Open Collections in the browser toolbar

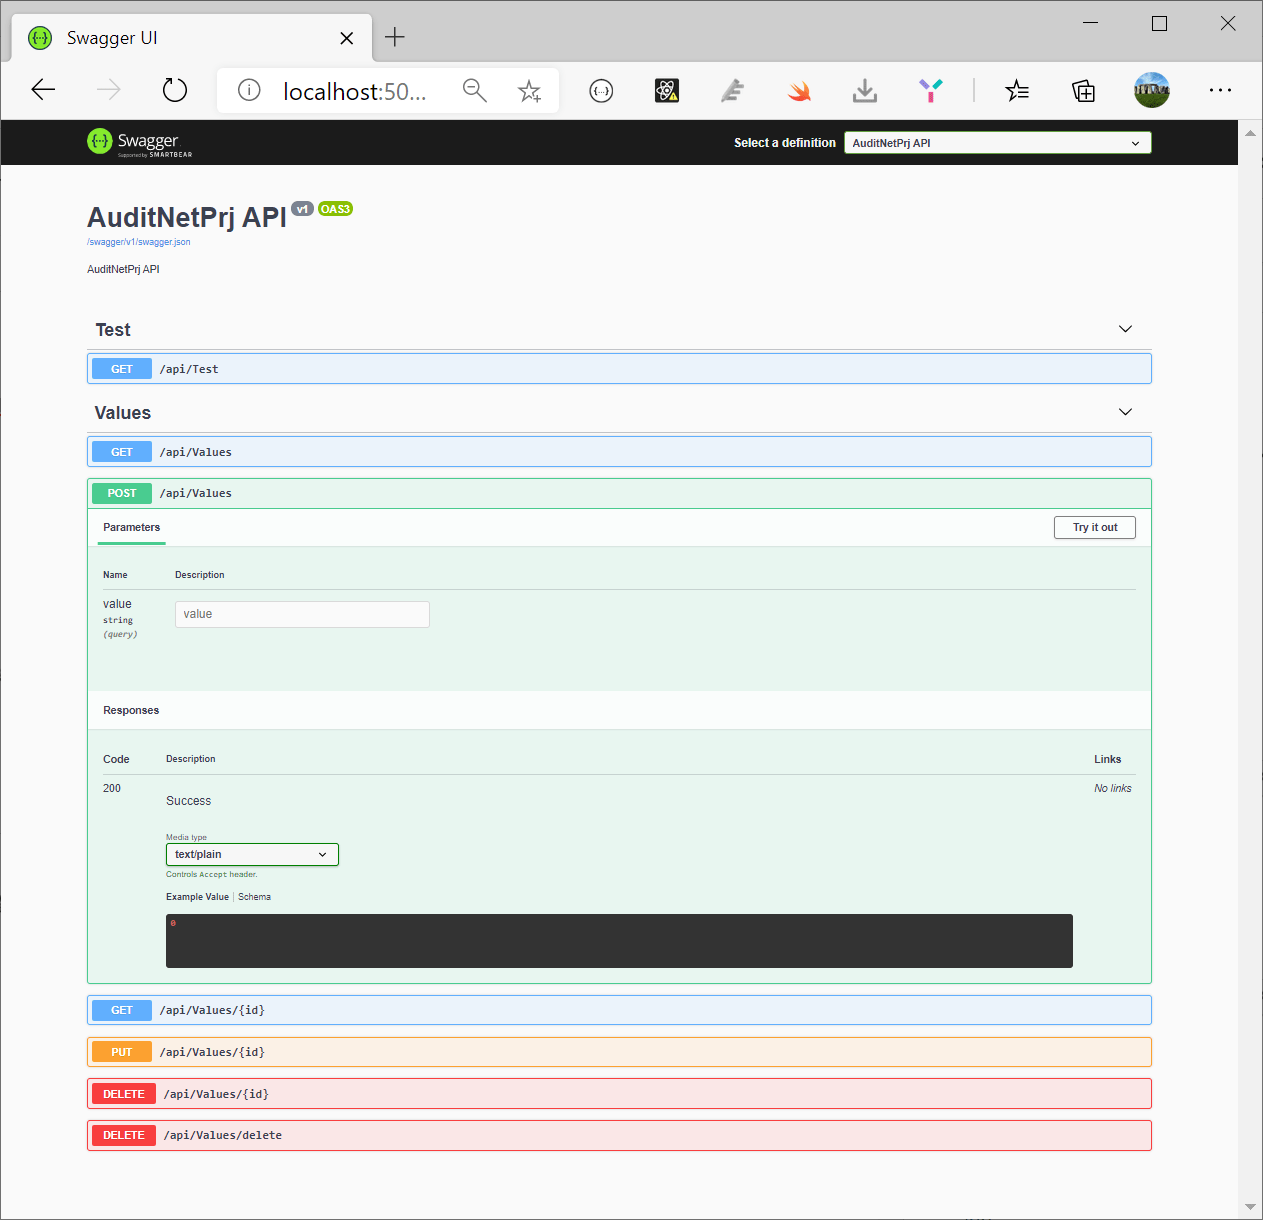coord(1083,90)
